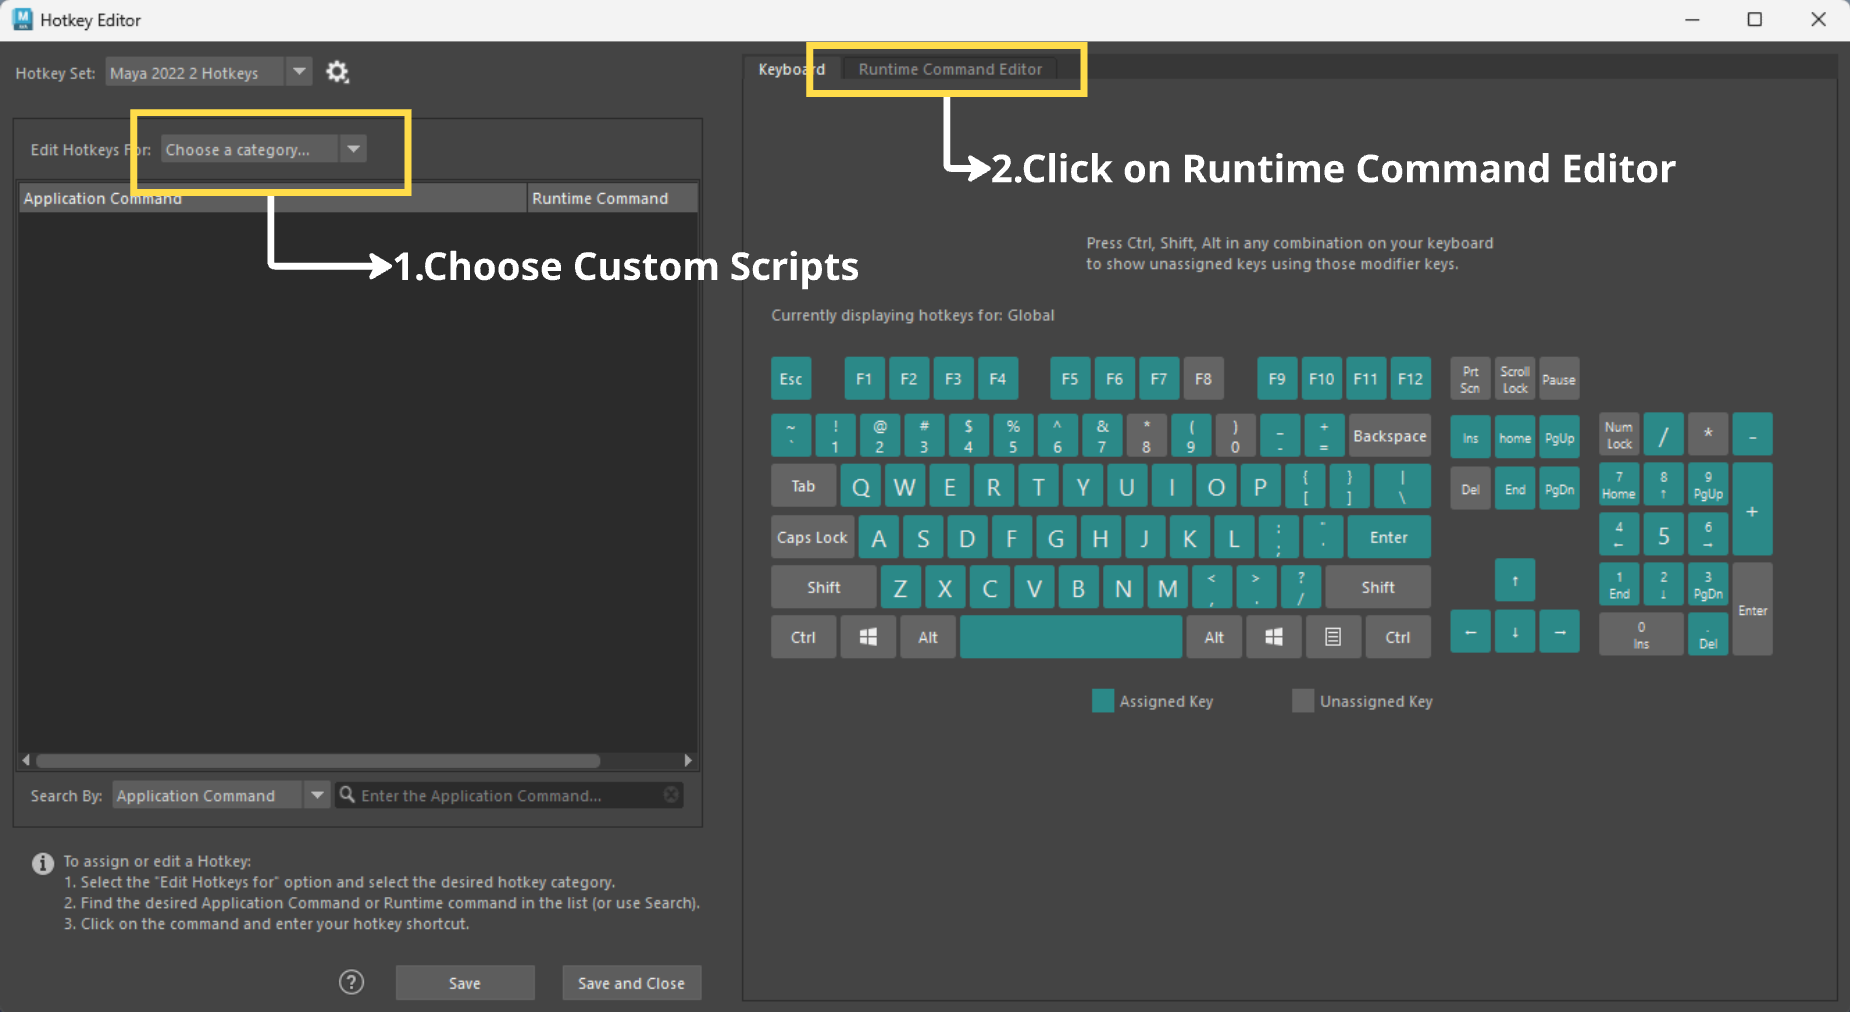Click the Tab key on the keyboard
Viewport: 1850px width, 1012px height.
pos(803,486)
